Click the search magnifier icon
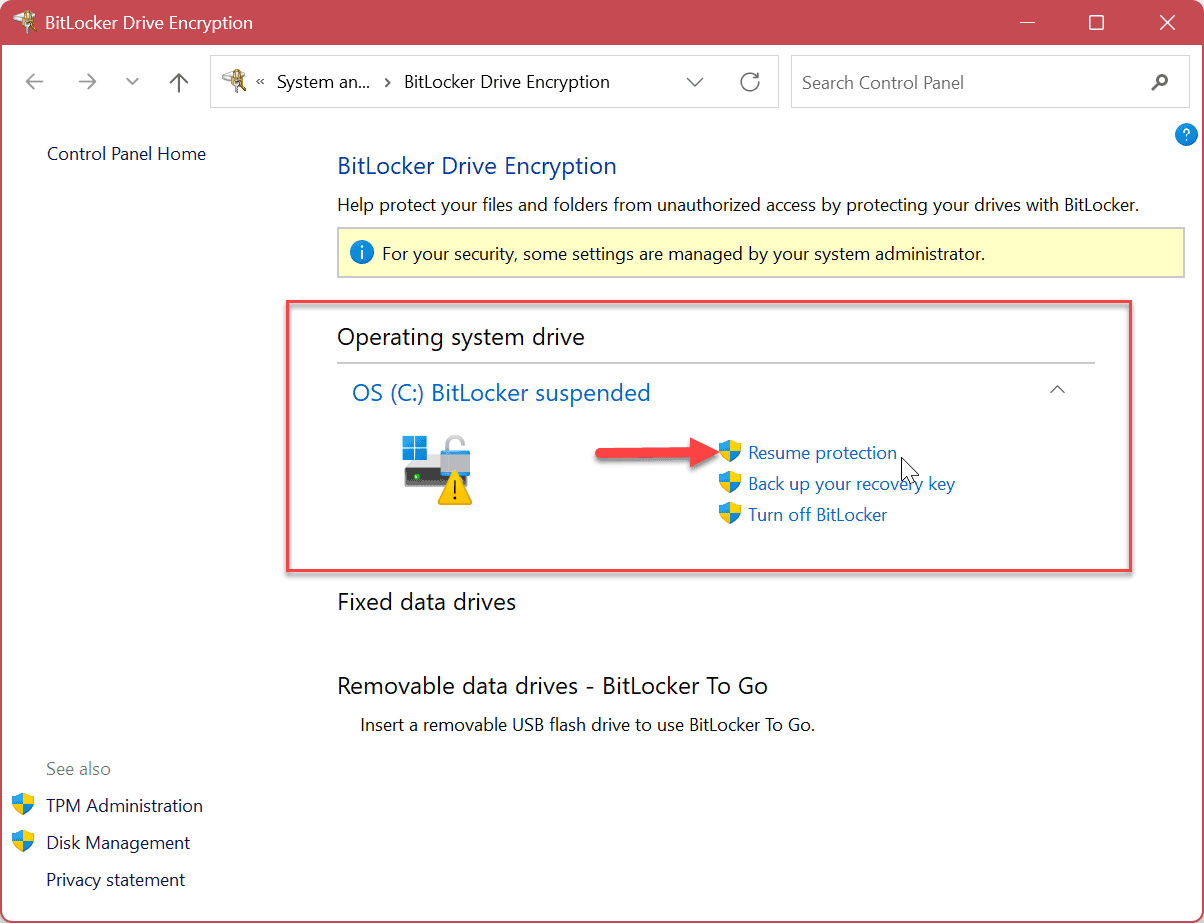 (1160, 82)
